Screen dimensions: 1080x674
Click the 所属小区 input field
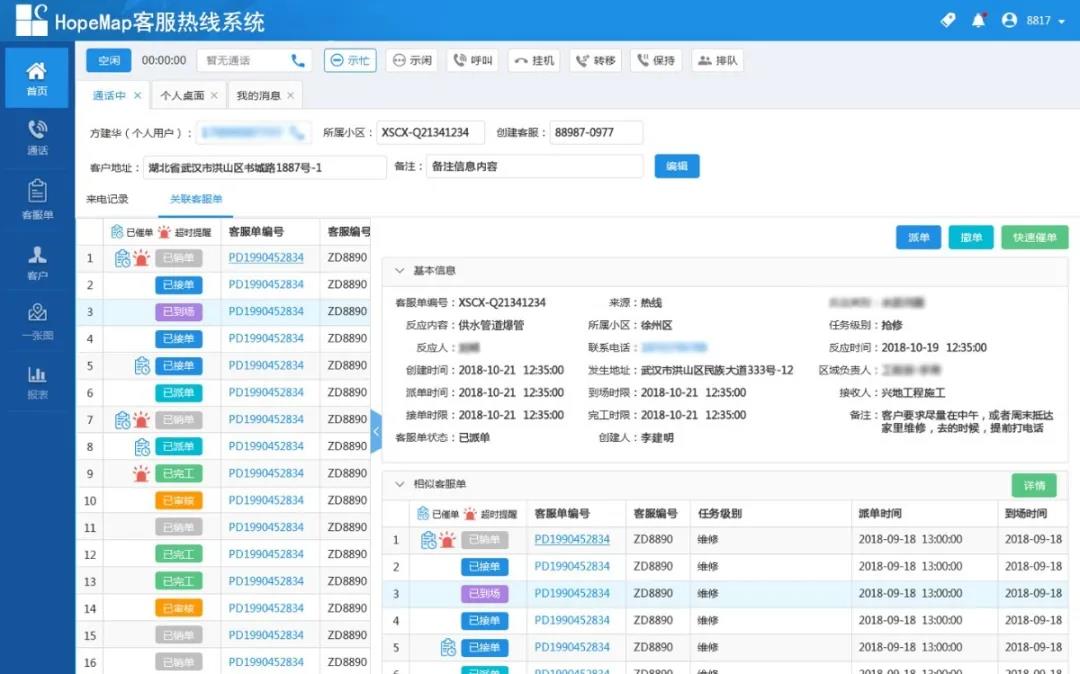pyautogui.click(x=430, y=132)
